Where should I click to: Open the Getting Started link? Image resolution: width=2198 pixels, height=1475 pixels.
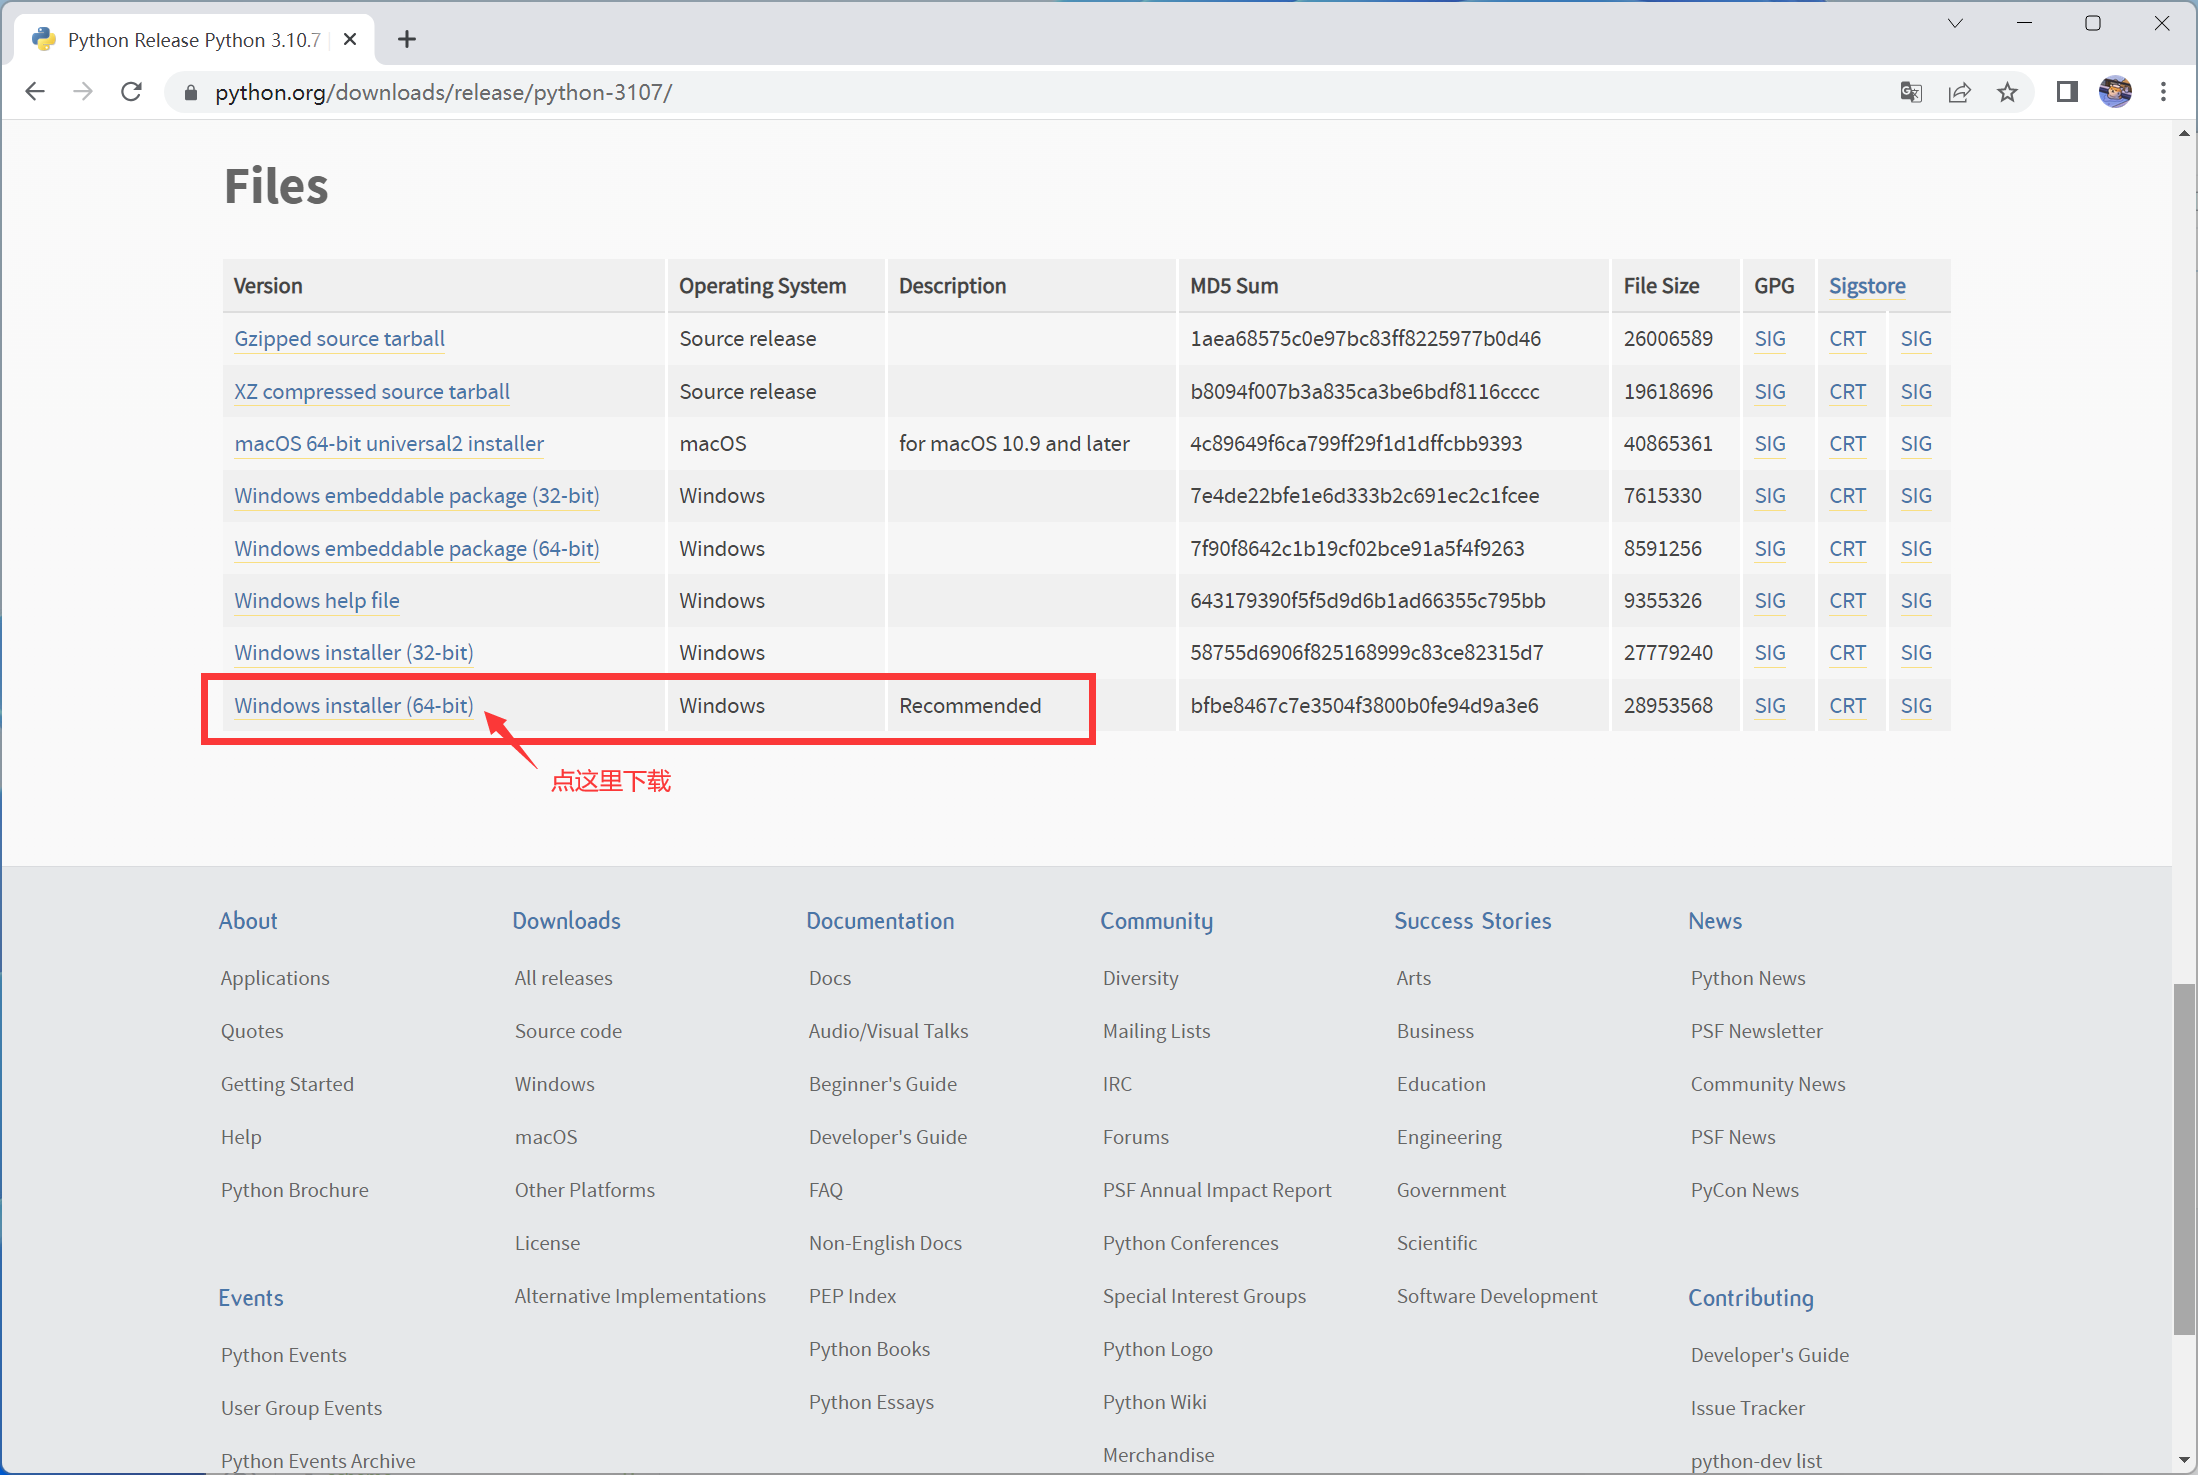[x=287, y=1084]
